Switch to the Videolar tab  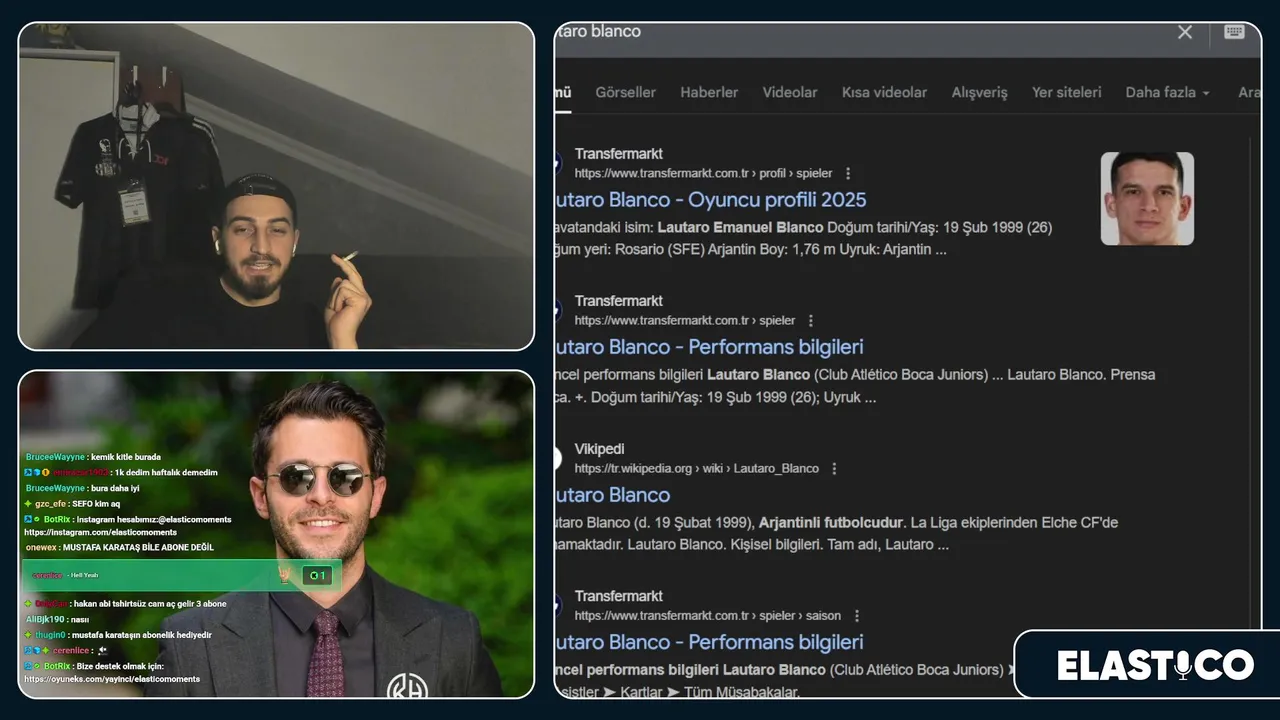pyautogui.click(x=790, y=92)
